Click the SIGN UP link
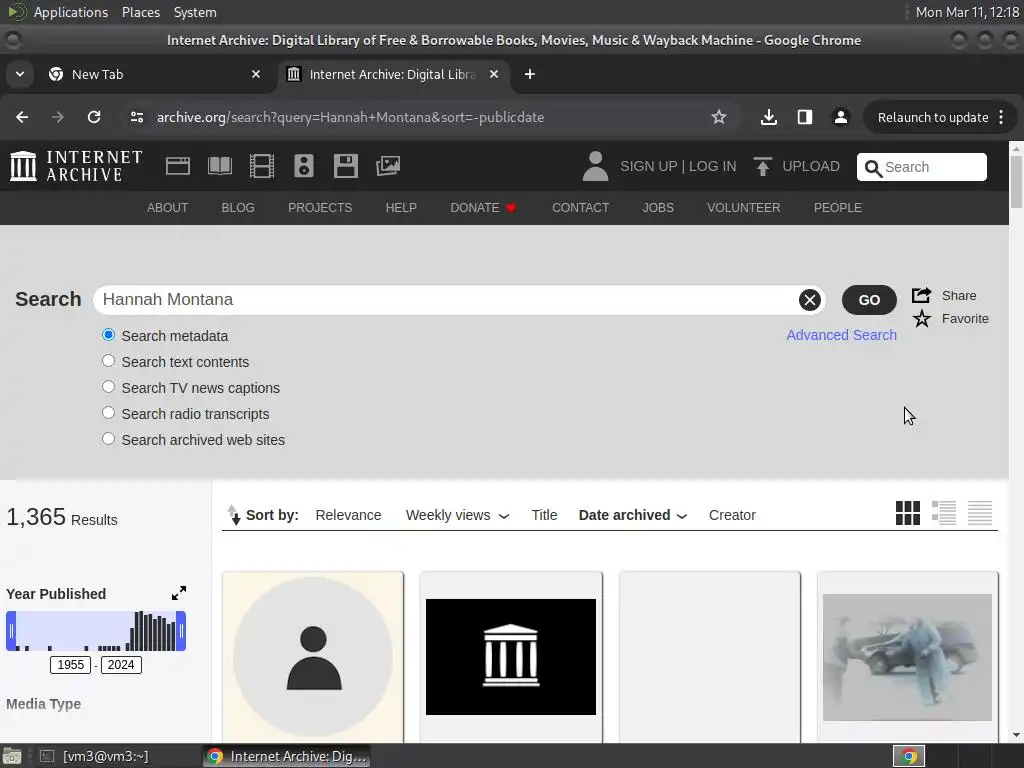 pos(648,167)
